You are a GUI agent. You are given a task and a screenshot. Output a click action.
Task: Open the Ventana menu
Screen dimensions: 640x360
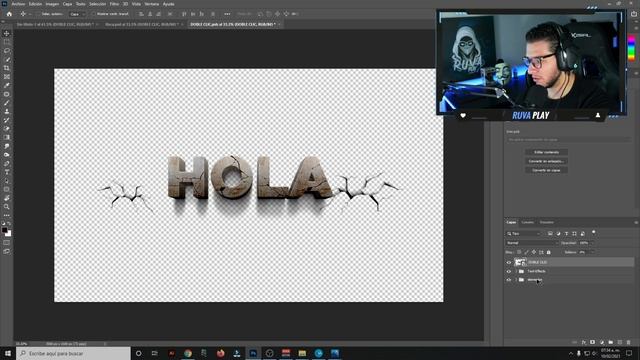tap(151, 4)
